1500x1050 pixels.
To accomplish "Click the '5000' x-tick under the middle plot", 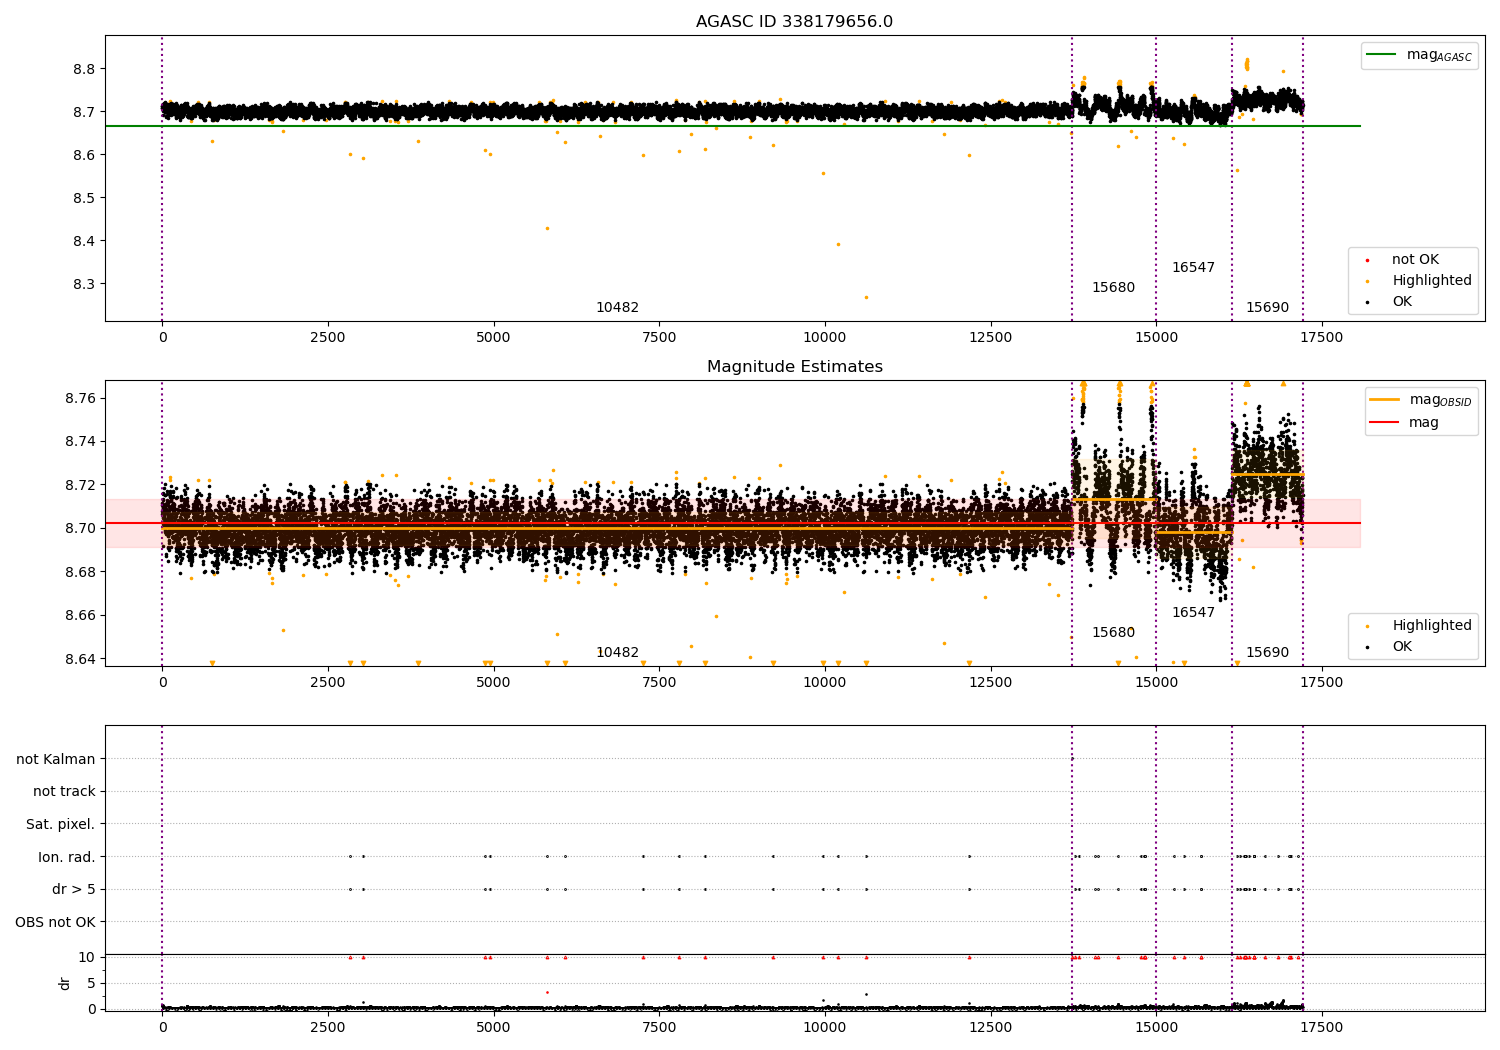I will pyautogui.click(x=493, y=683).
